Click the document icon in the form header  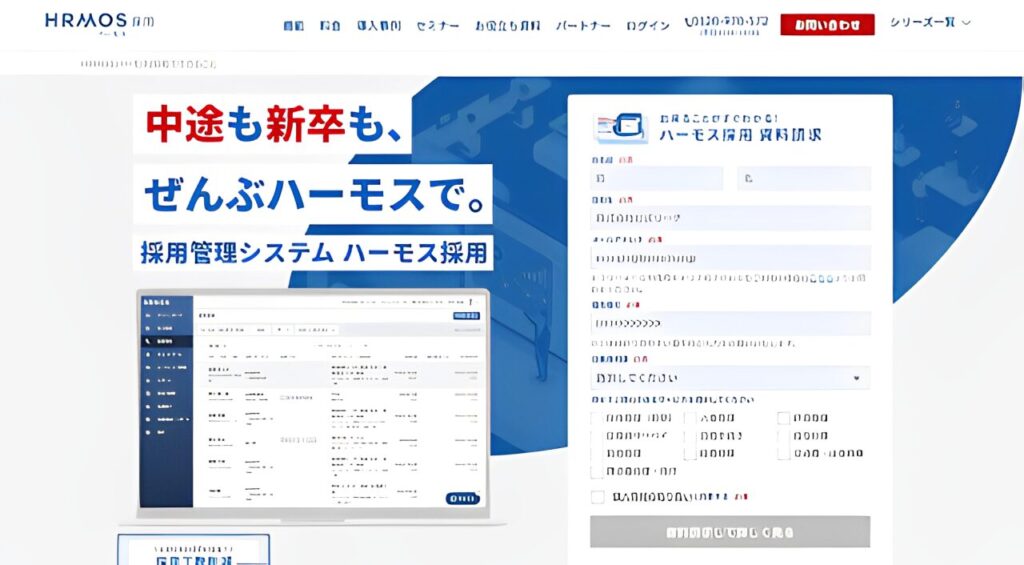(620, 128)
